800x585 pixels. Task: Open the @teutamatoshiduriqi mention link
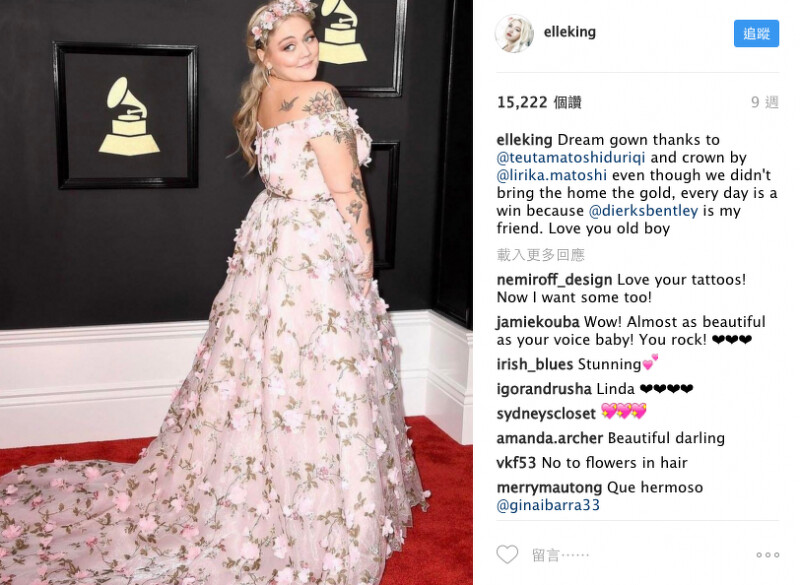click(571, 158)
